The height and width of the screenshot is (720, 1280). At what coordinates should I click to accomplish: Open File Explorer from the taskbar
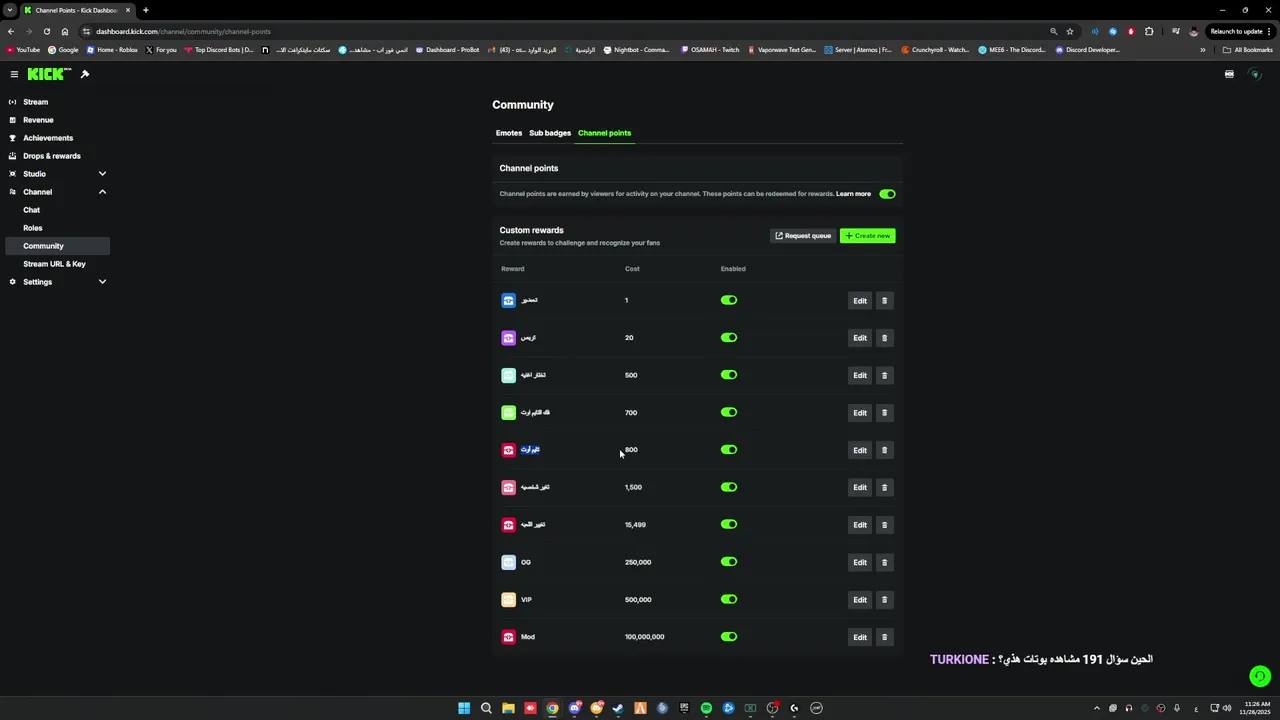coord(508,708)
